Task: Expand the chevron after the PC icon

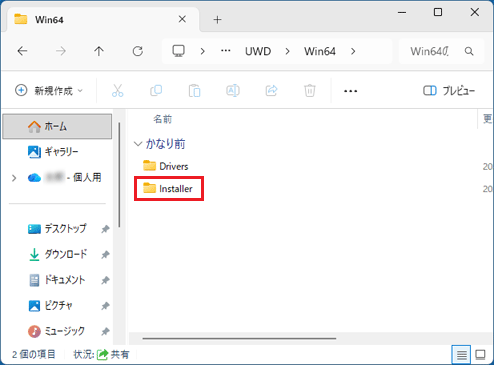Action: 202,51
